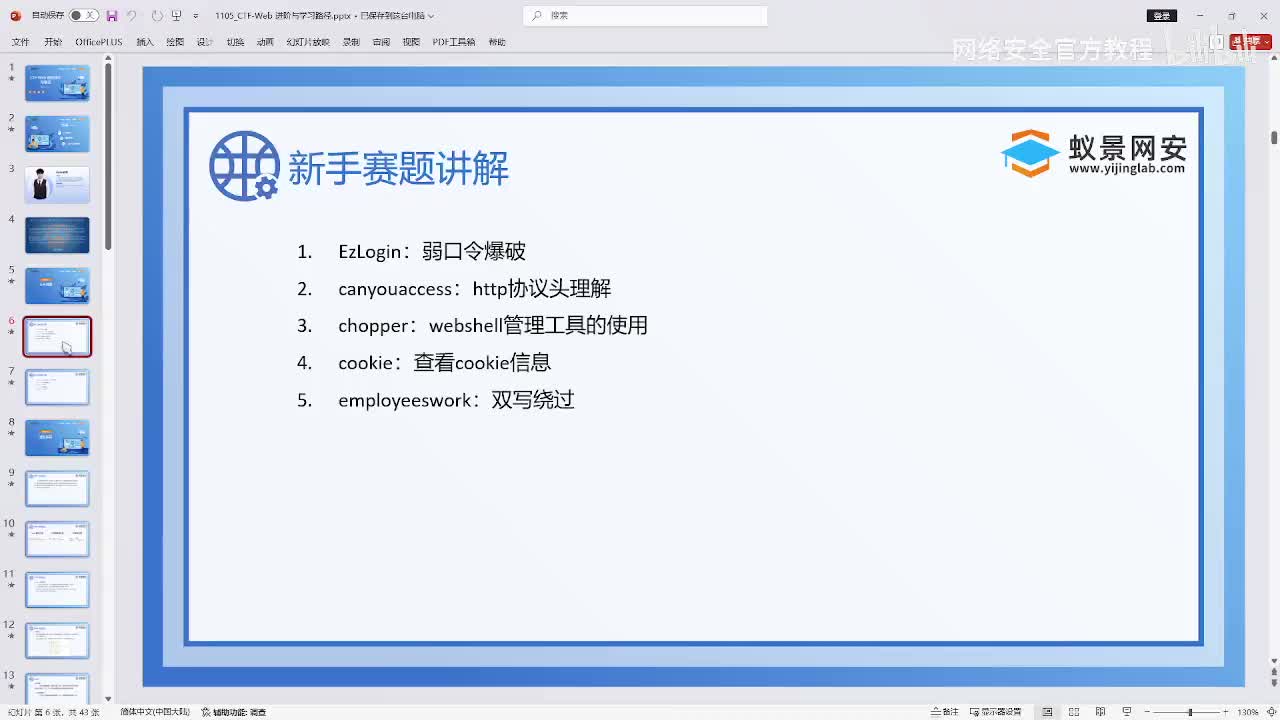Switch to Normal view icon
1280x720 pixels.
(x=1047, y=712)
